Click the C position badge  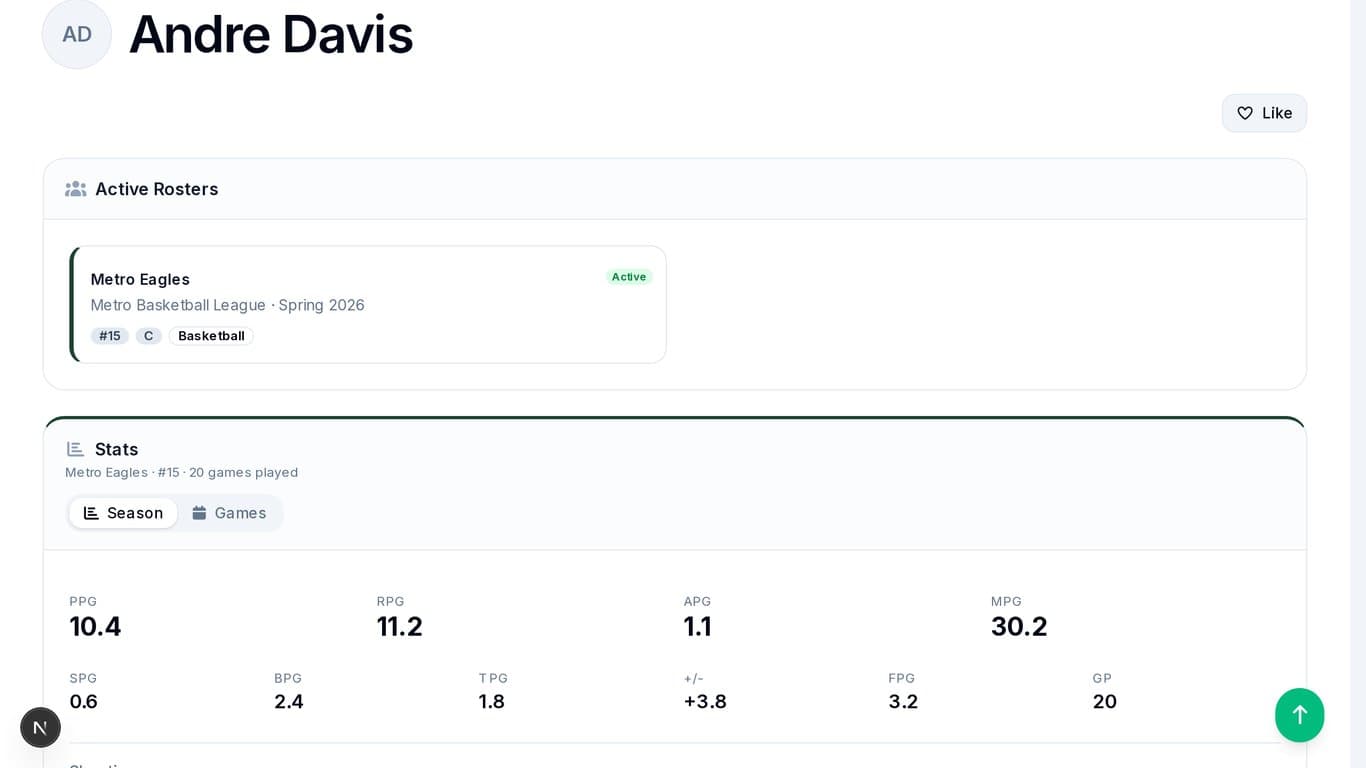[x=148, y=336]
